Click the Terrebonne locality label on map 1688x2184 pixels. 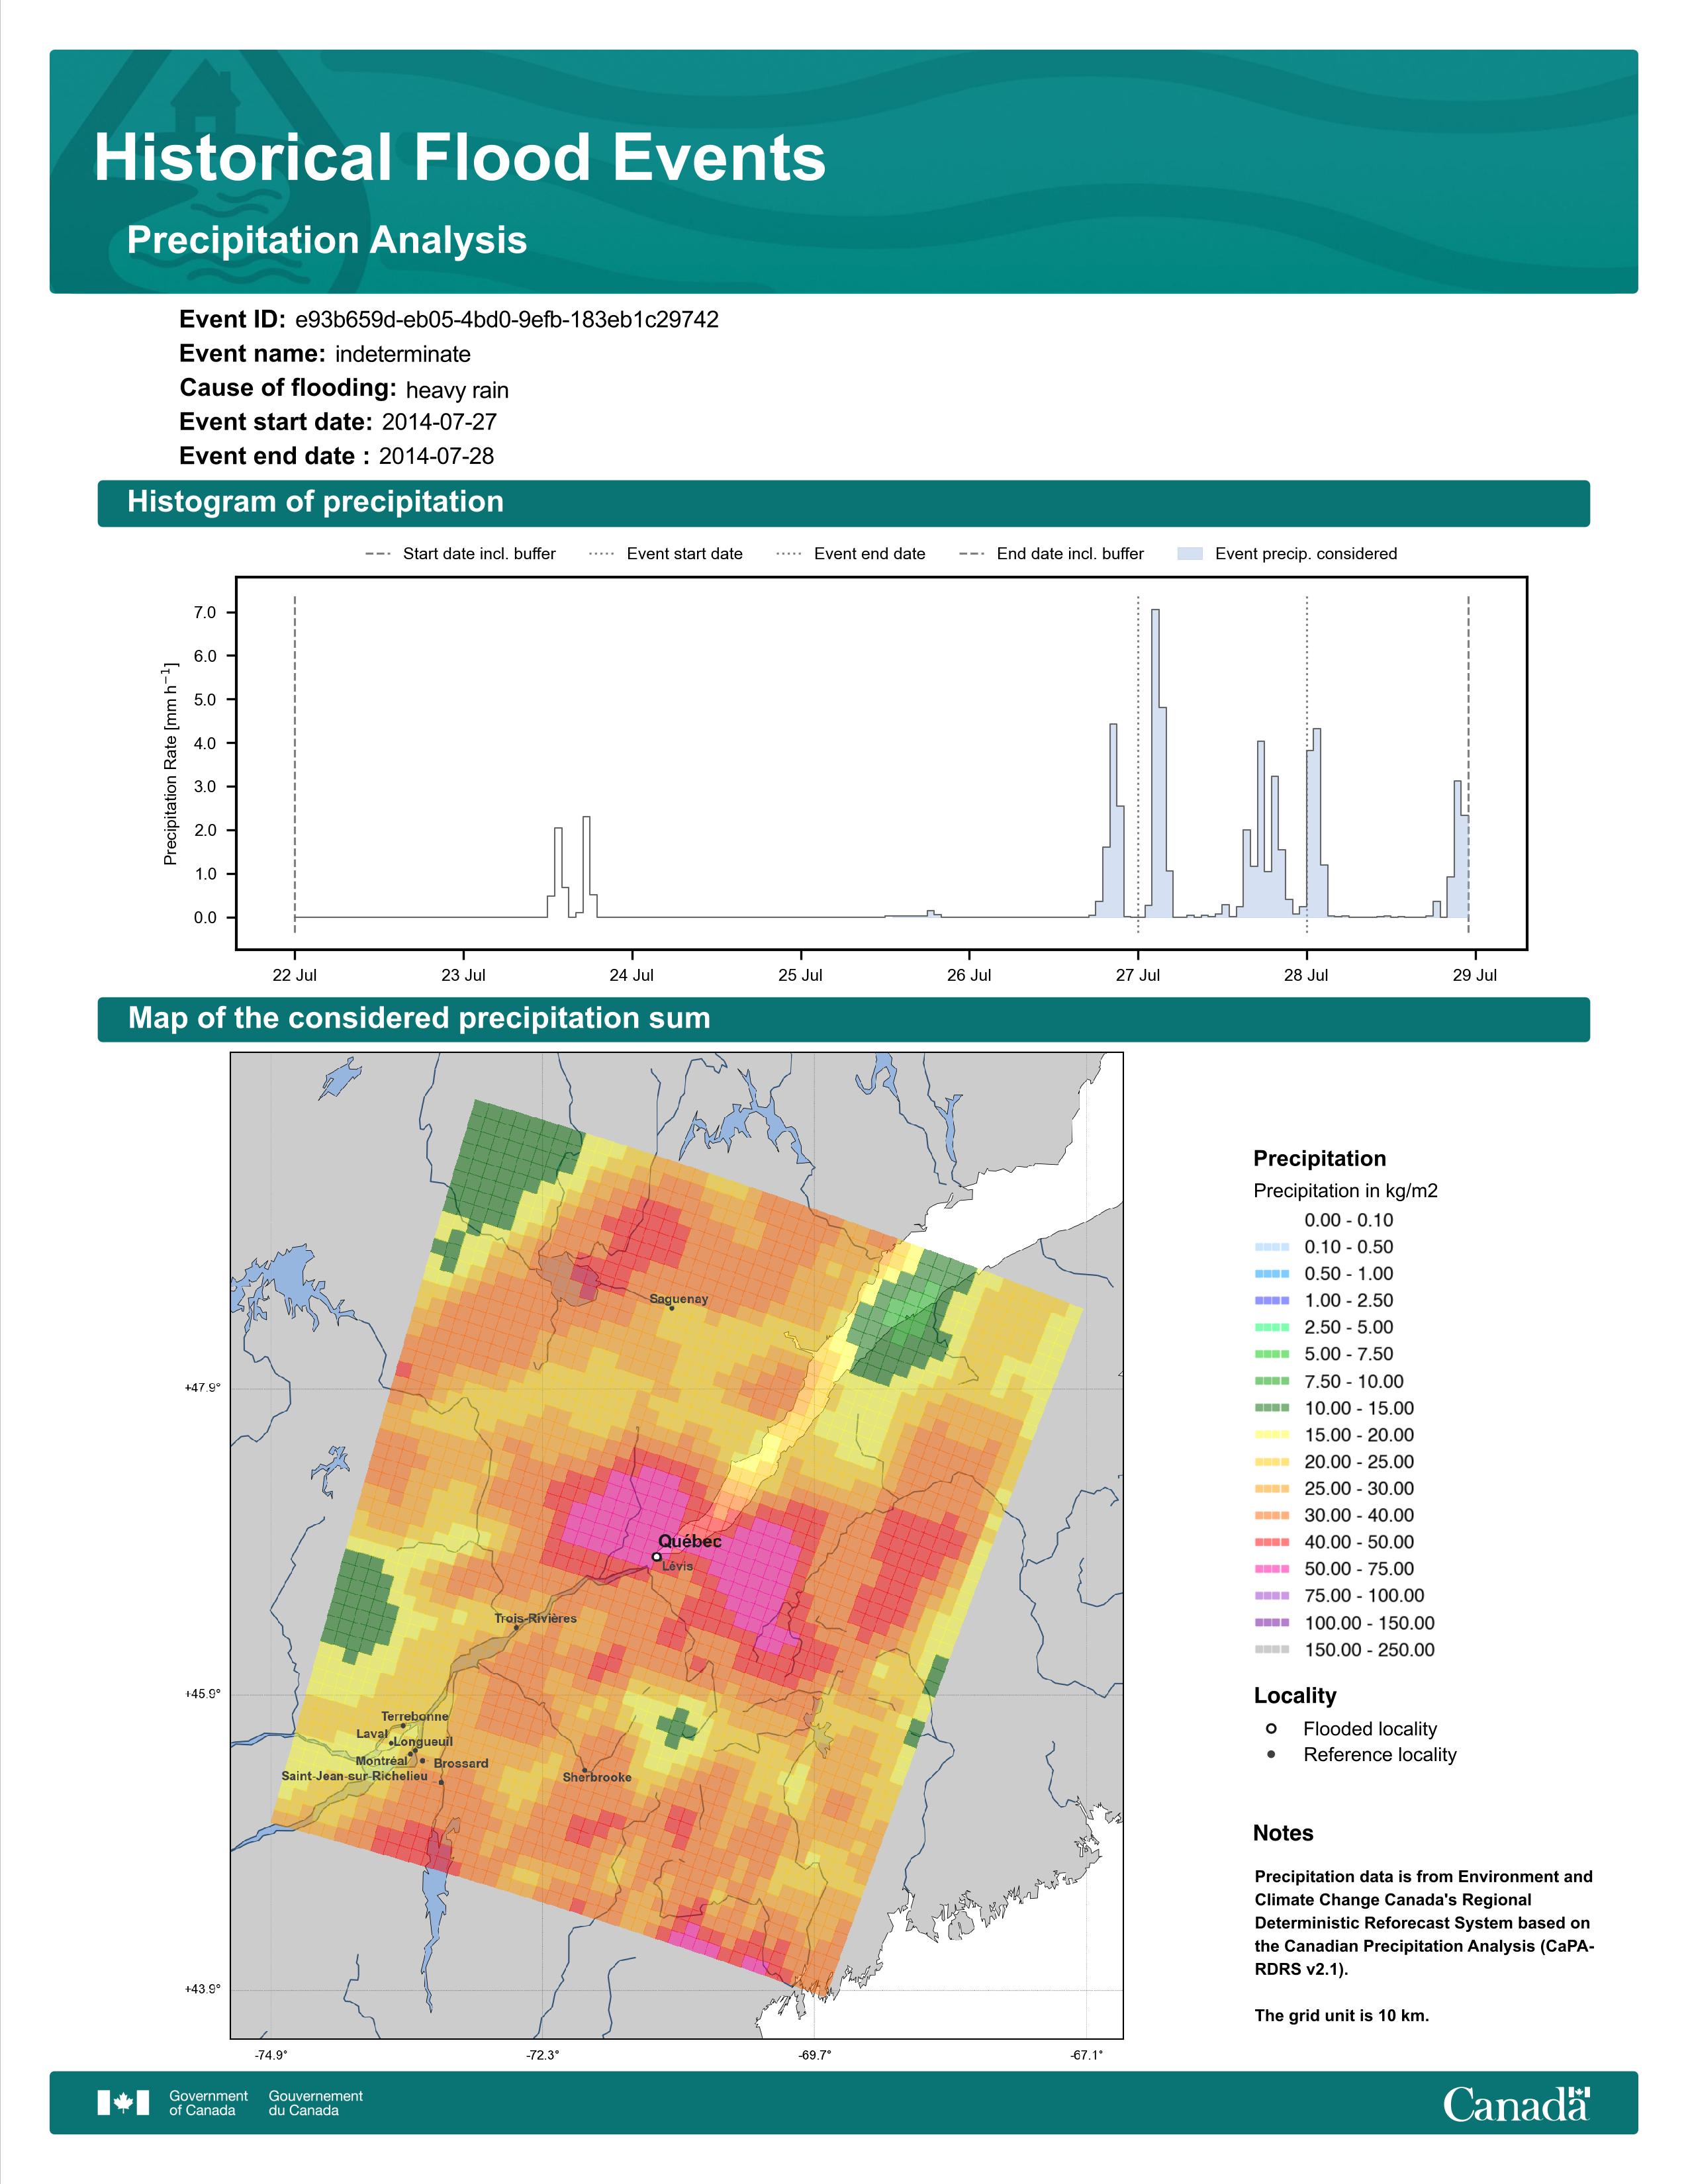pyautogui.click(x=414, y=1716)
